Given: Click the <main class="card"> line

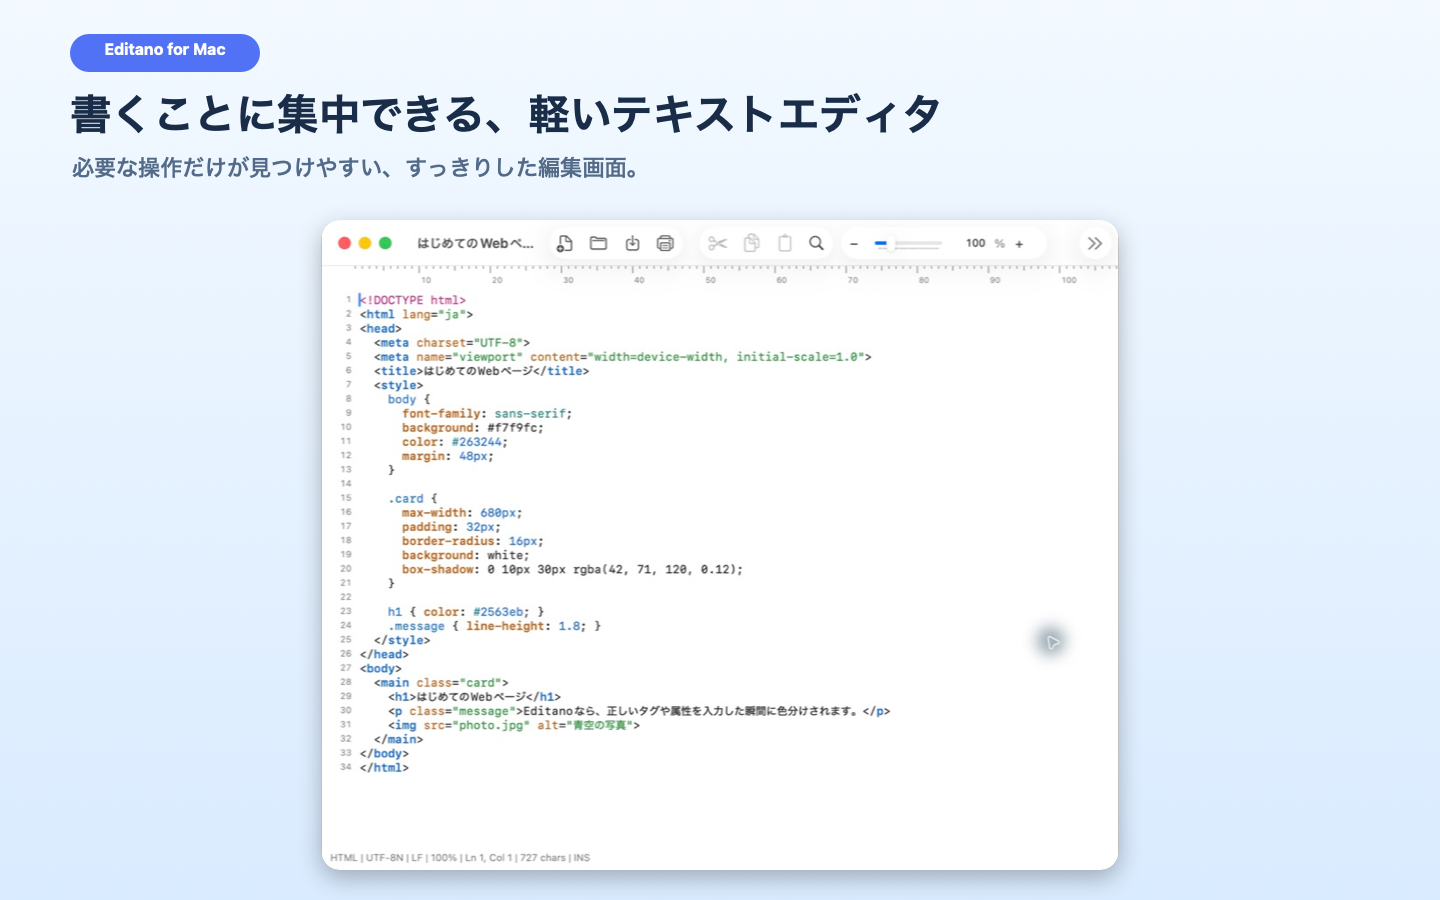Looking at the screenshot, I should 441,683.
